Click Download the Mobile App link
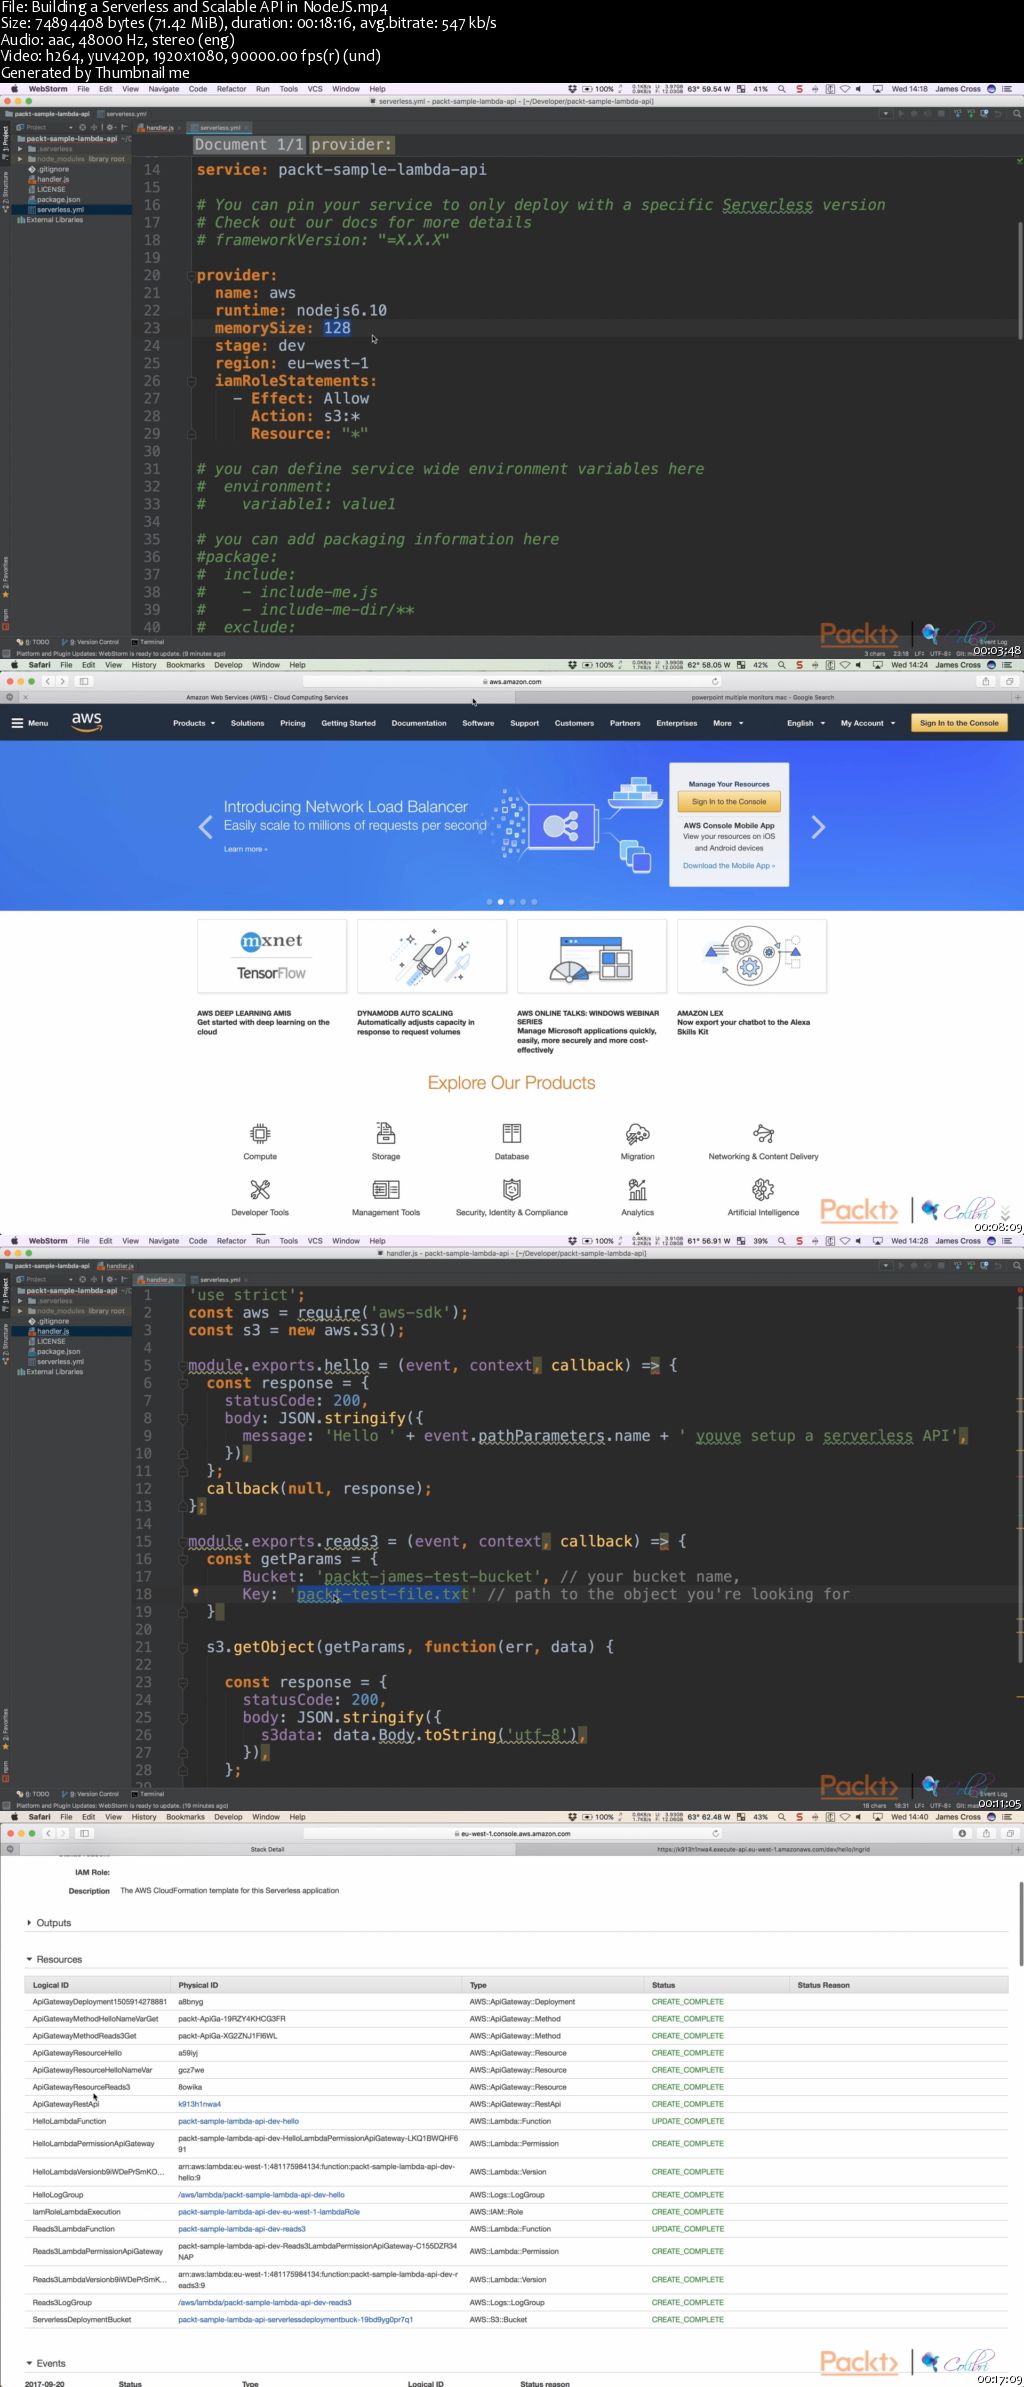The width and height of the screenshot is (1024, 2387). pyautogui.click(x=729, y=866)
